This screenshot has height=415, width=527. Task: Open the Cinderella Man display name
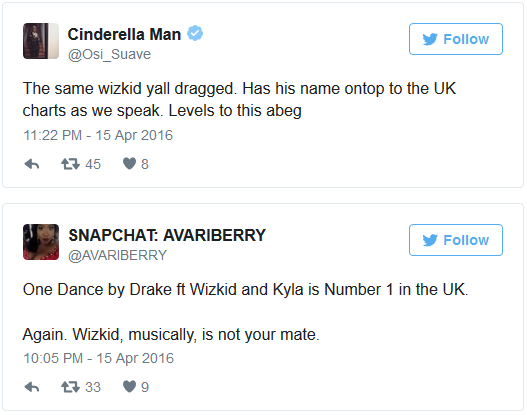(124, 34)
